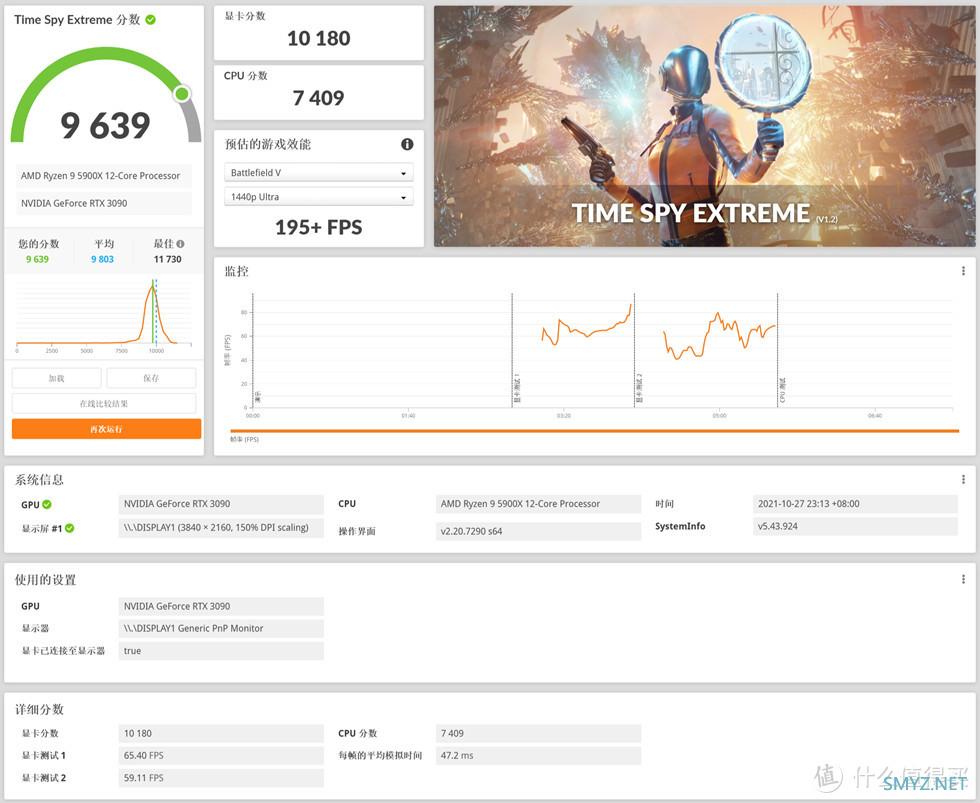This screenshot has width=980, height=803.
Task: Click the 'true' value field
Action: point(221,651)
